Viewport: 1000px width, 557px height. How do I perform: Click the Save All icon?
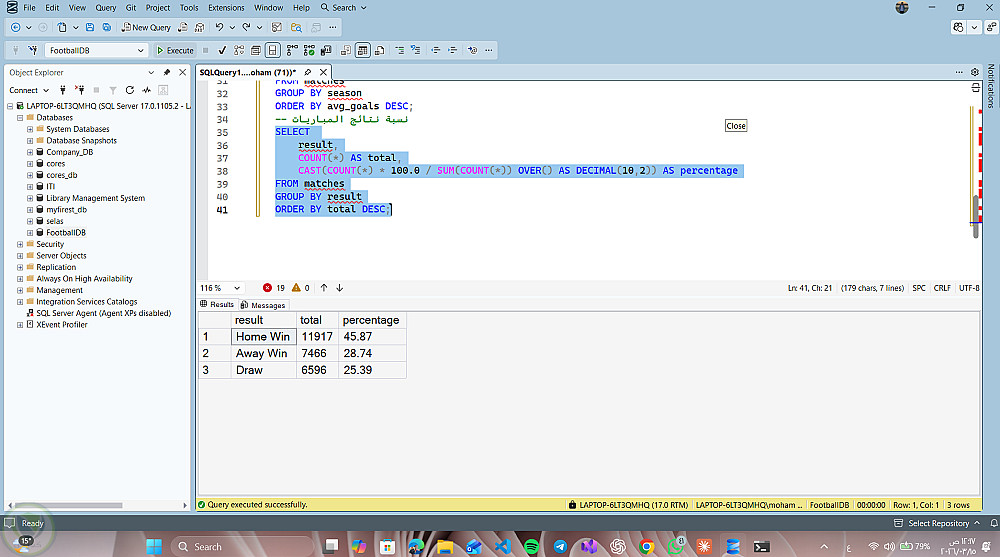click(107, 27)
